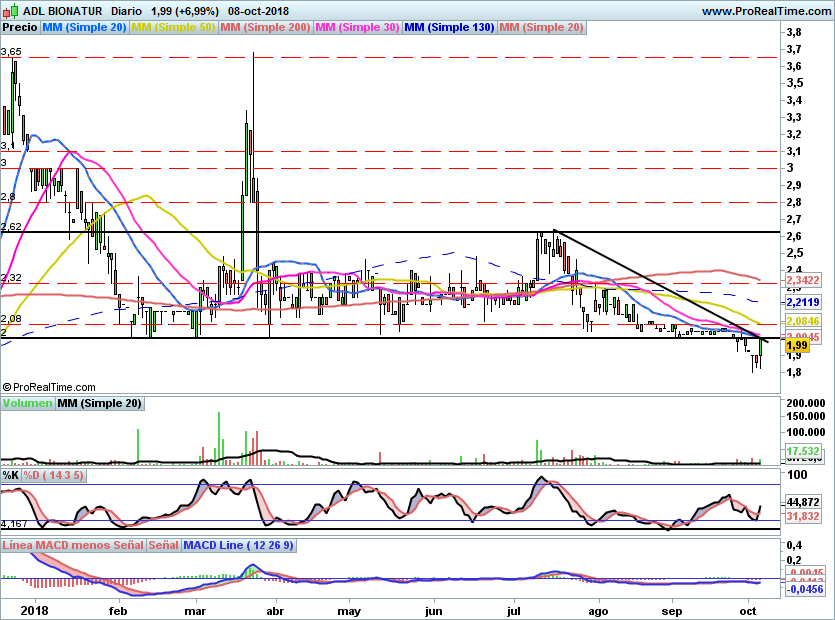
Task: Click the 44,872 stochastic value tag
Action: (803, 502)
